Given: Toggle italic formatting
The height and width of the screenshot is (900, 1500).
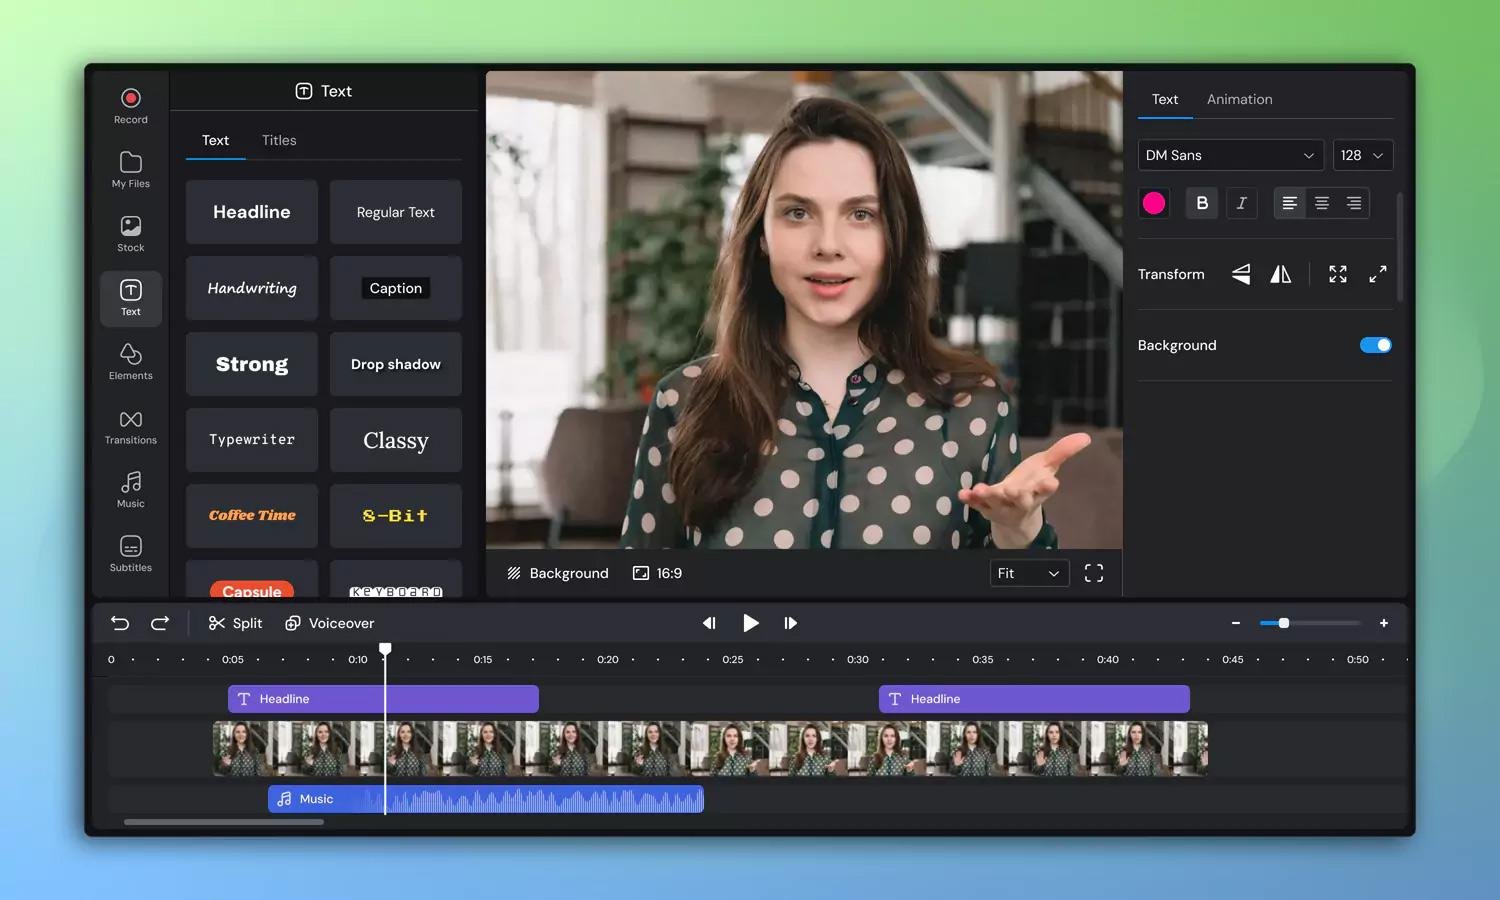Looking at the screenshot, I should (1242, 203).
